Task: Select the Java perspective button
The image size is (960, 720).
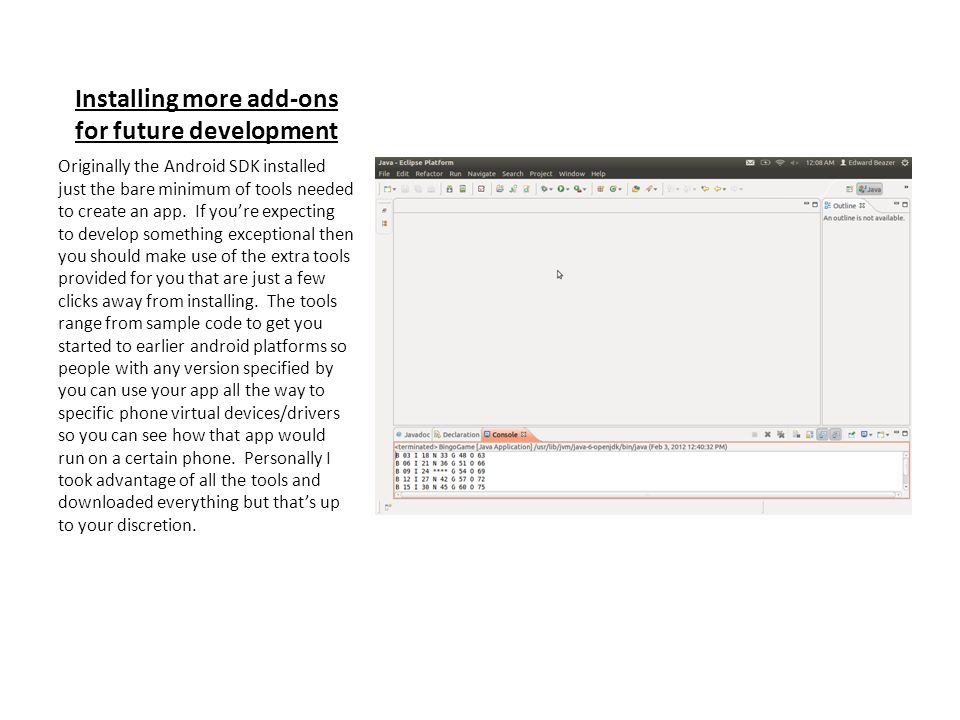Action: (x=870, y=189)
